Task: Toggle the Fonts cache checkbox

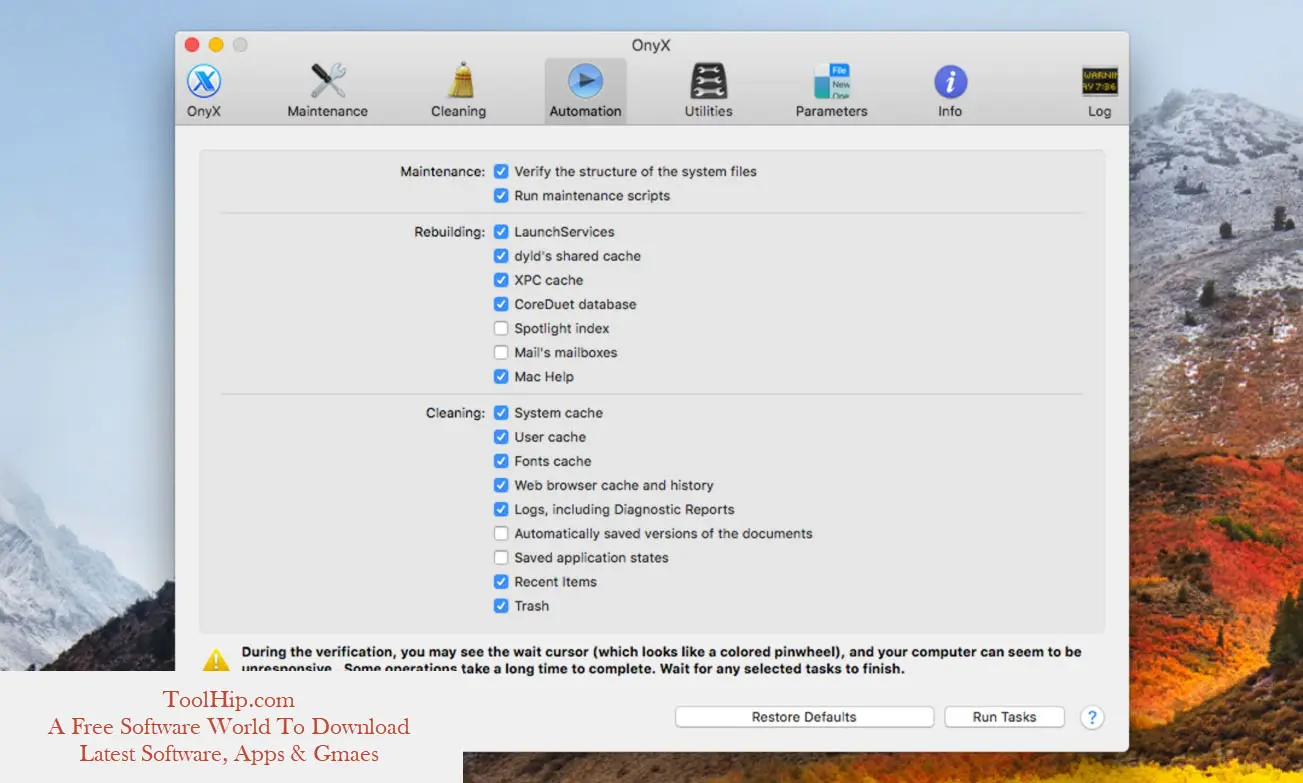Action: (501, 461)
